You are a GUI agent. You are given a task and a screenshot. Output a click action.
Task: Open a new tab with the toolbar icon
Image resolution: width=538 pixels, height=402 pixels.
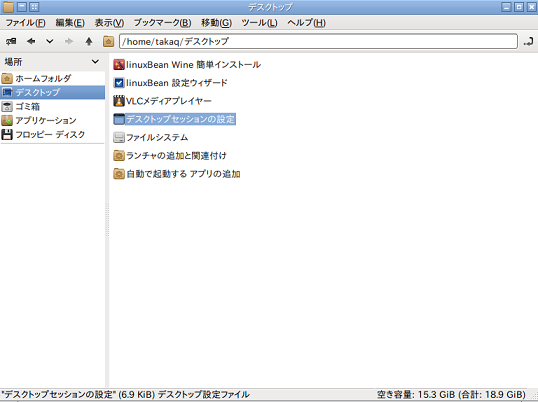[11, 42]
